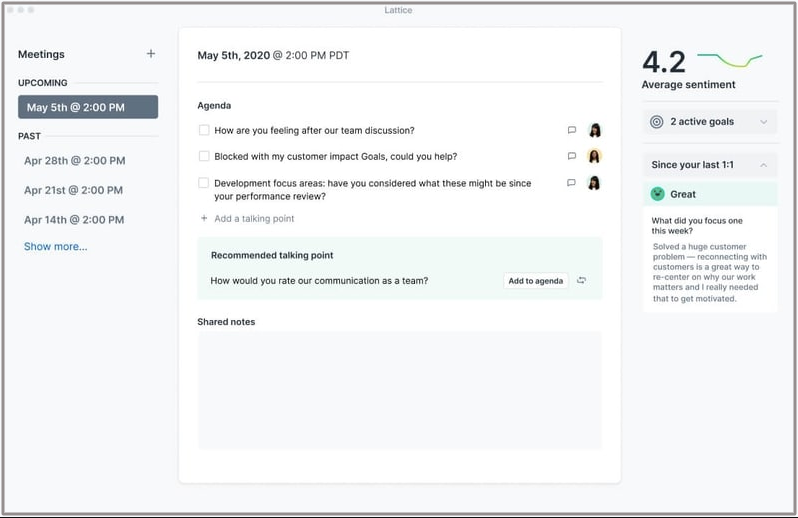Click the May 5th, 2020 meeting header
This screenshot has width=798, height=518.
point(273,55)
